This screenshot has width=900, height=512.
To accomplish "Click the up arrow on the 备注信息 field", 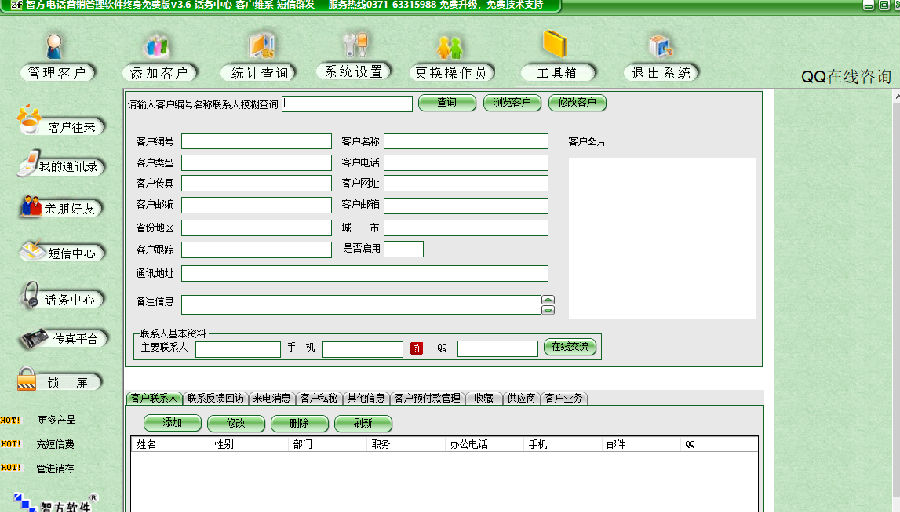I will 547,299.
